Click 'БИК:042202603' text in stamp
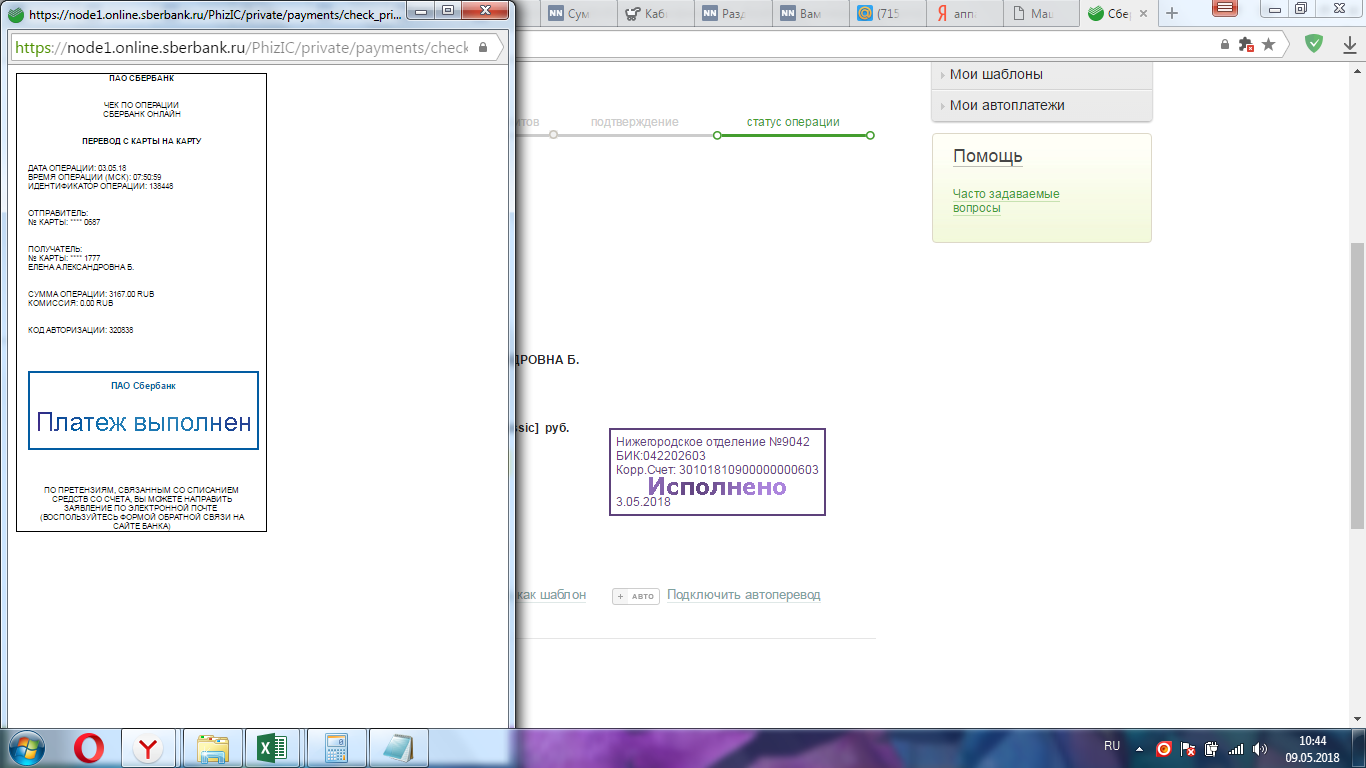This screenshot has width=1366, height=768. click(661, 455)
